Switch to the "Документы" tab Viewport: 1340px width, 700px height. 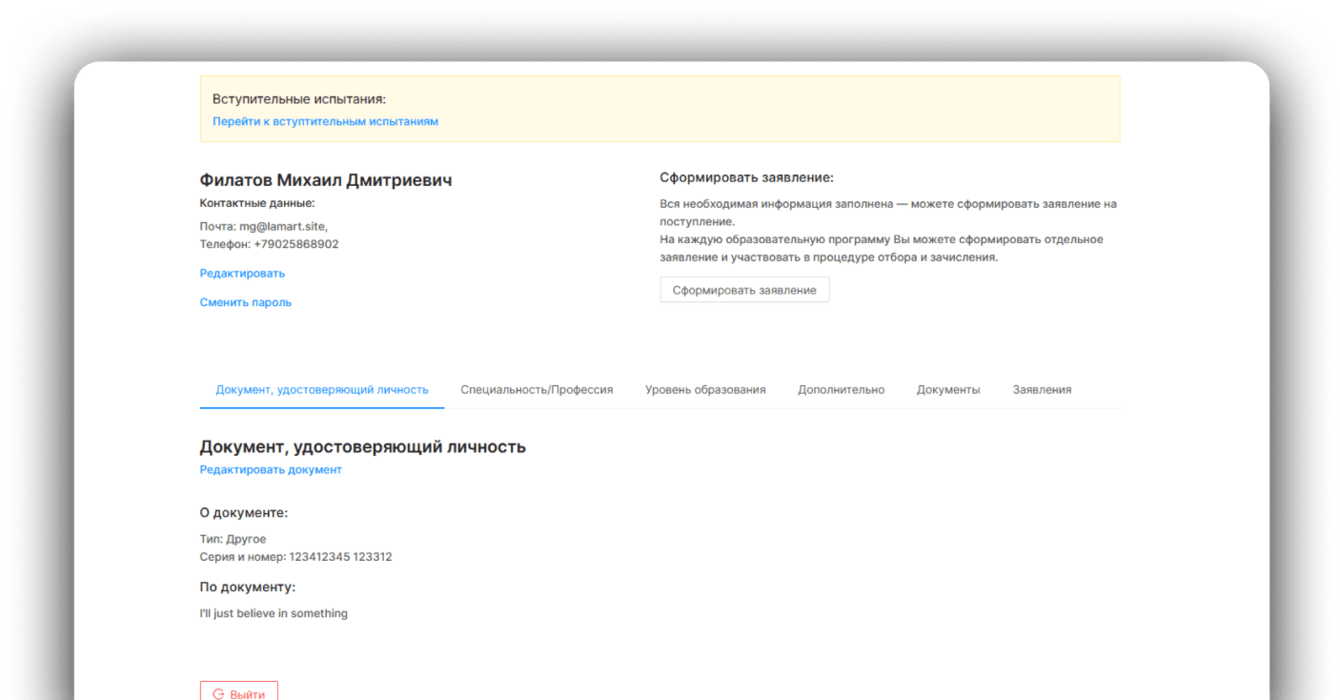(x=948, y=390)
